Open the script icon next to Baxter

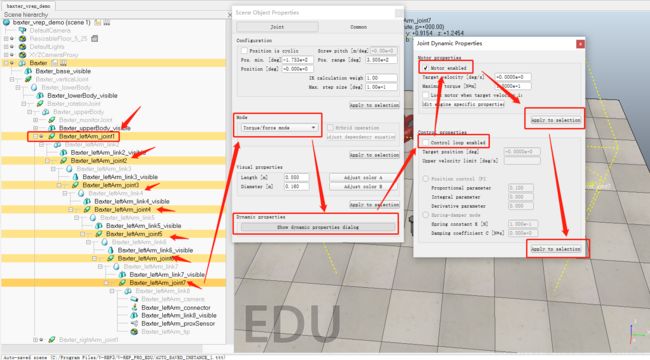(55, 63)
